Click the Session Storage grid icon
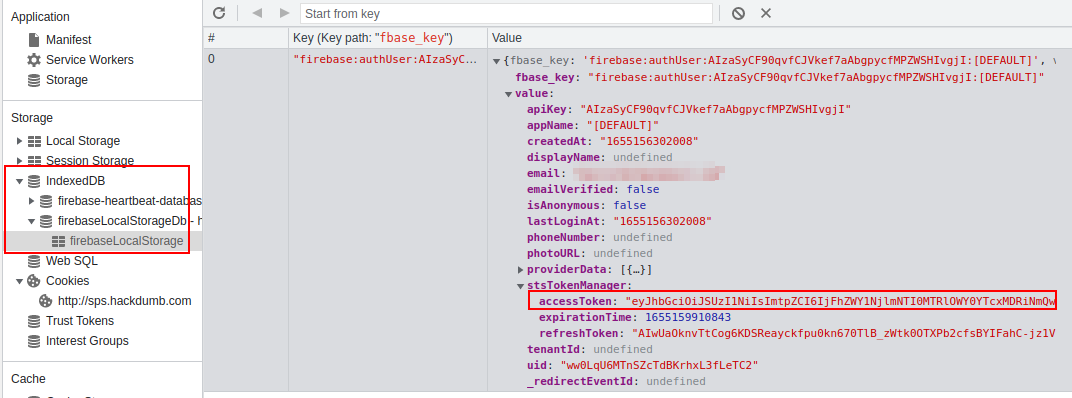Screen dimensions: 1072x398 (34, 161)
